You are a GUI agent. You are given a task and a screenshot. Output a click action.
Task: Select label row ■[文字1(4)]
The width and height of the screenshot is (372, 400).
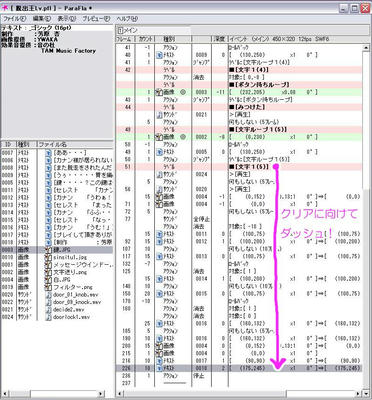[239, 70]
